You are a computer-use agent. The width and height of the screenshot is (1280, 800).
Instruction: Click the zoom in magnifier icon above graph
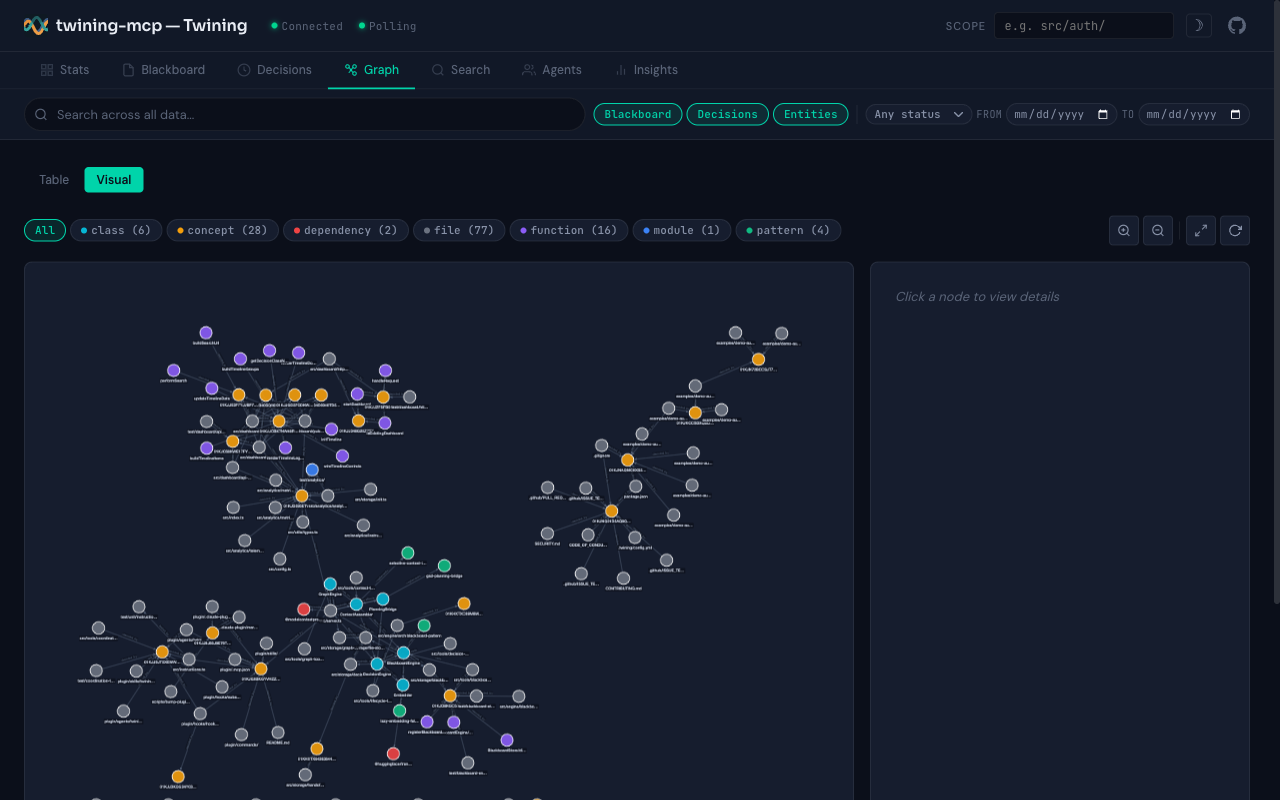[1123, 230]
